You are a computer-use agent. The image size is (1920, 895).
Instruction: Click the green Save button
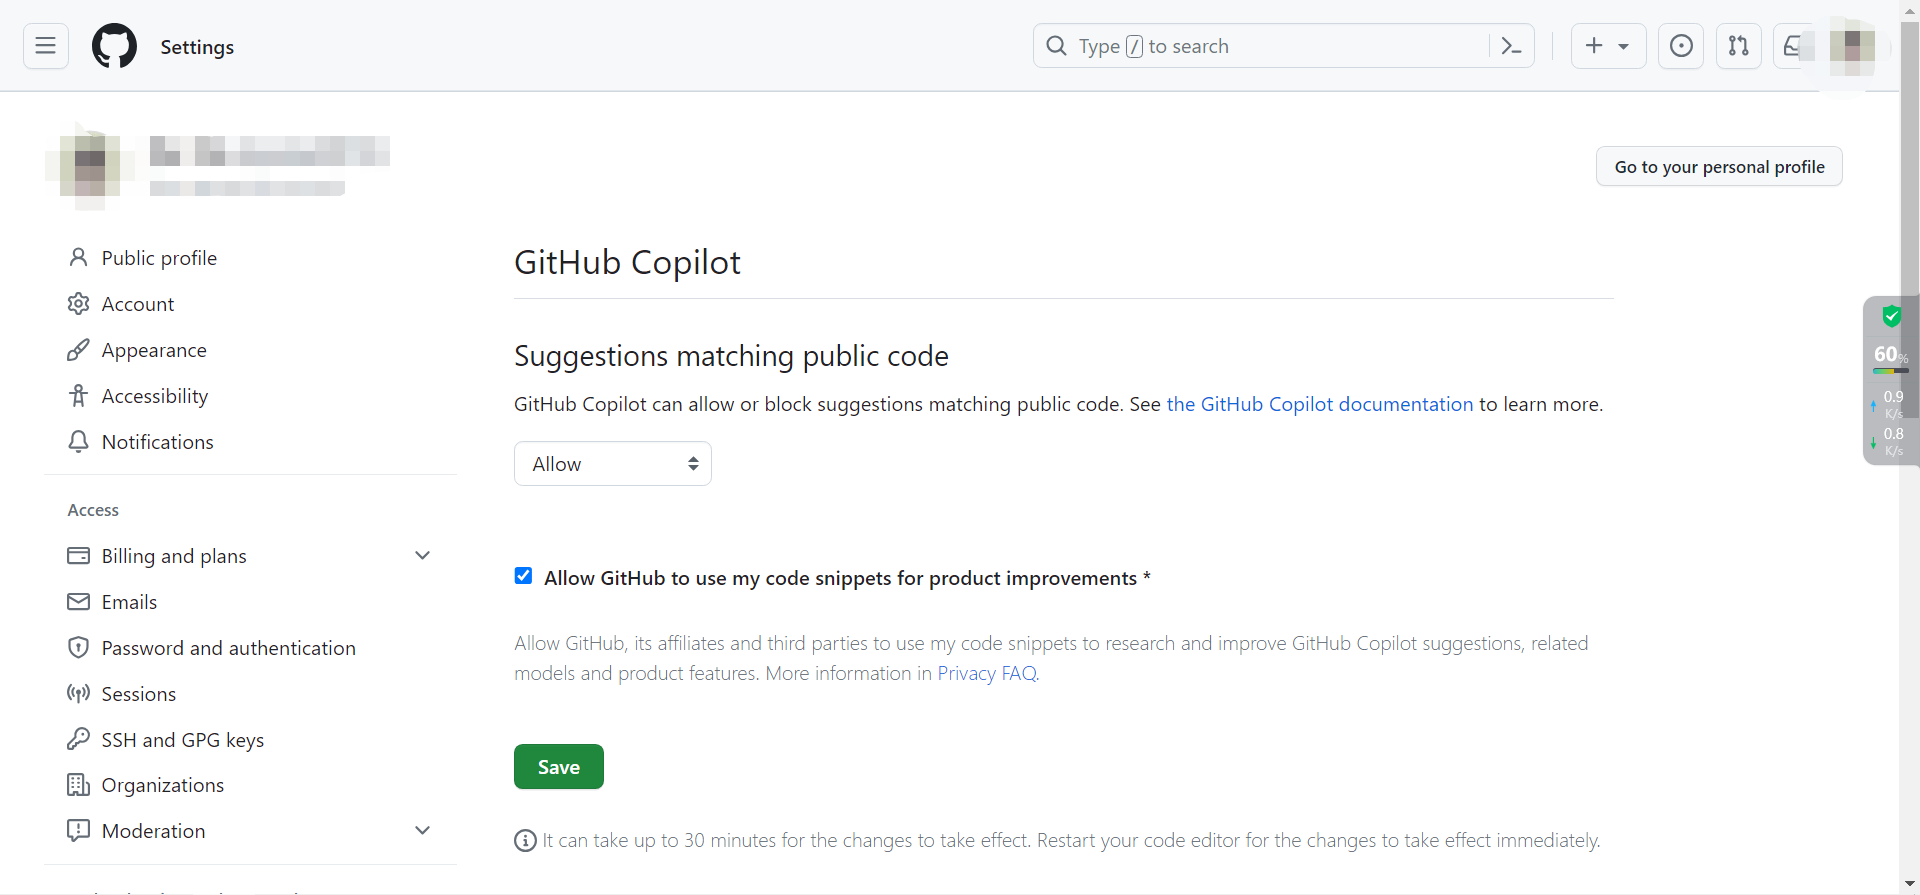558,767
